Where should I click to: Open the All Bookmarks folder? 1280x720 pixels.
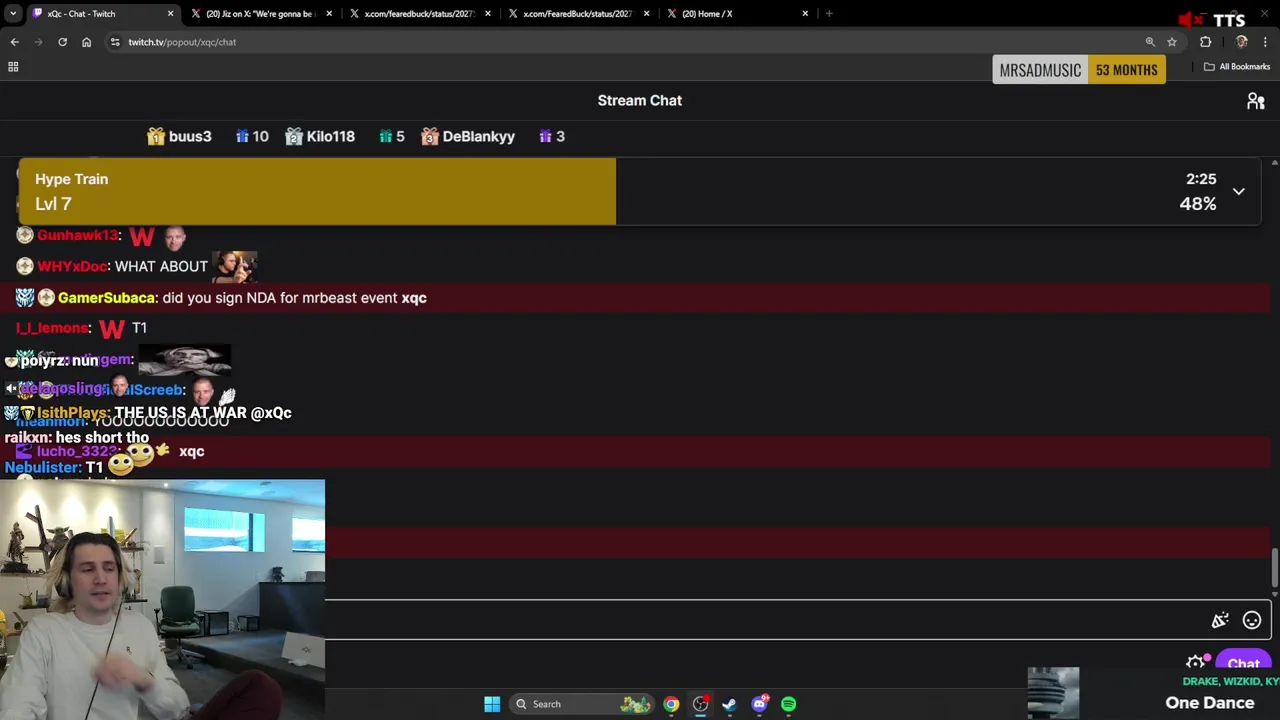click(1237, 67)
